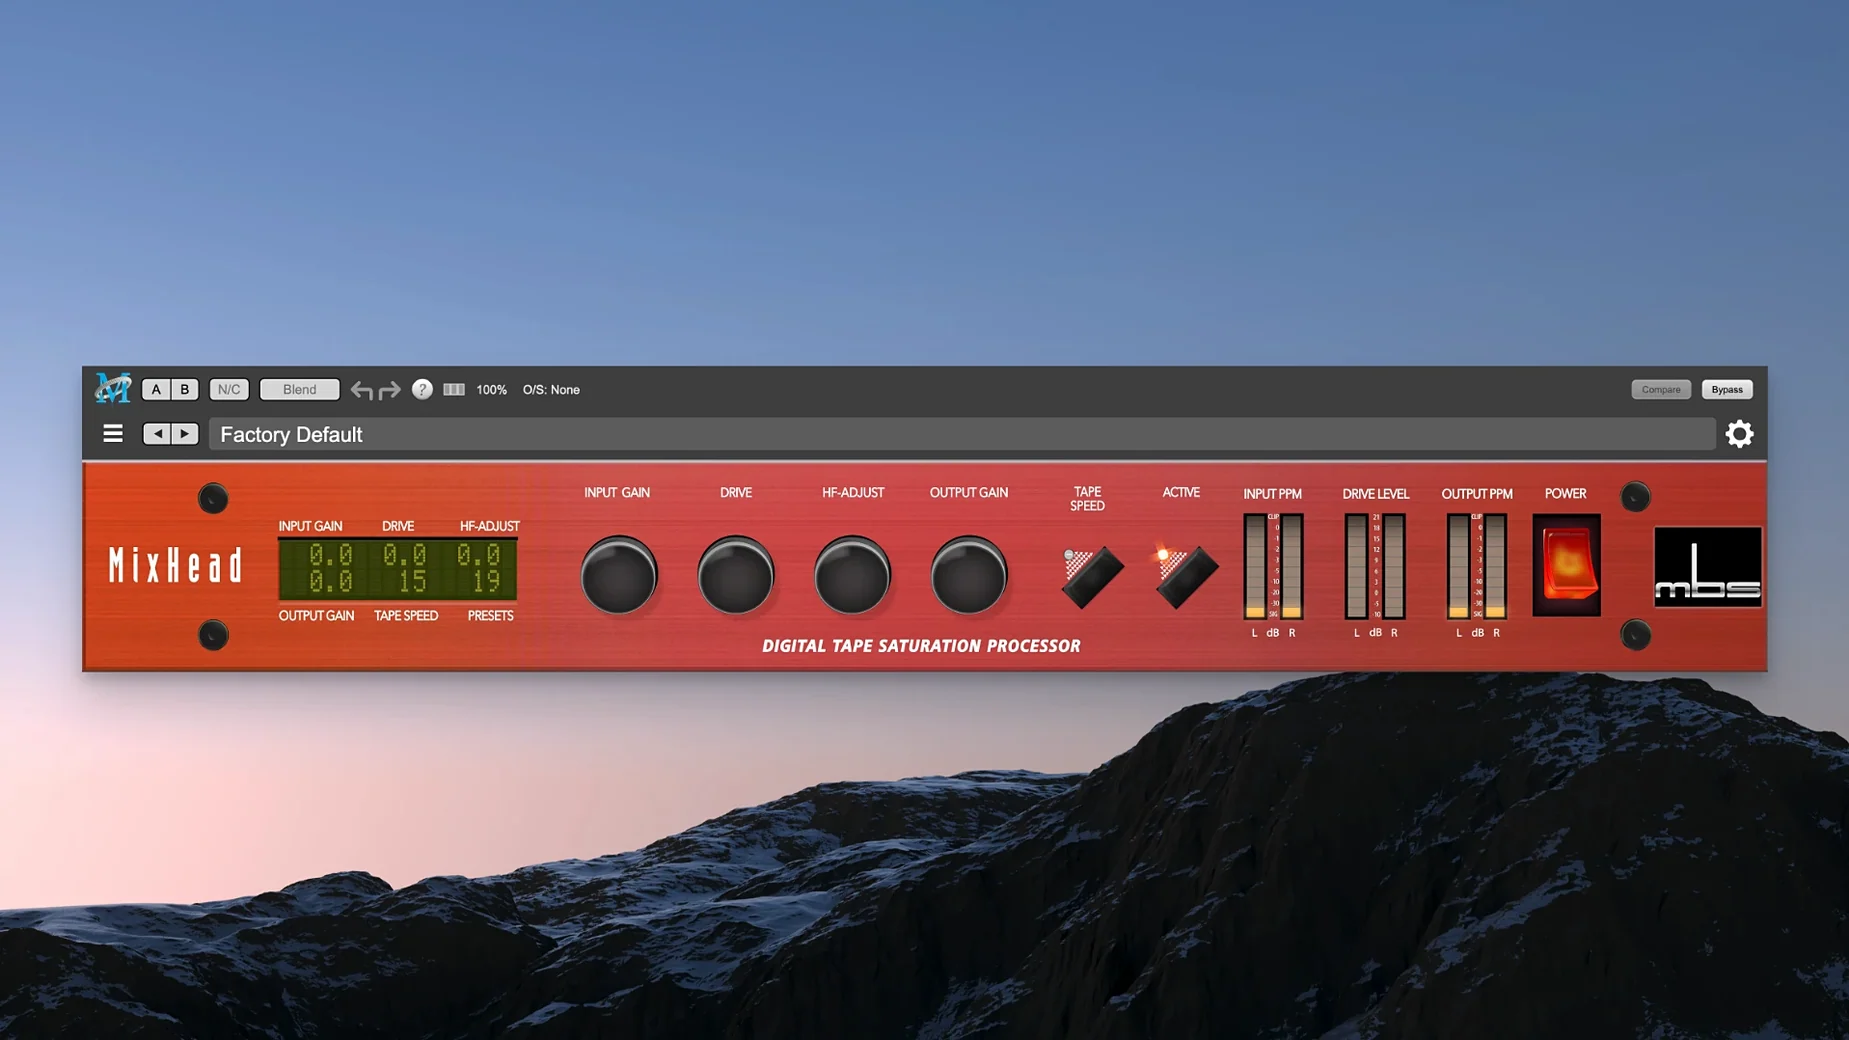1849x1040 pixels.
Task: Click the PRESETS label under the display
Action: click(x=490, y=616)
